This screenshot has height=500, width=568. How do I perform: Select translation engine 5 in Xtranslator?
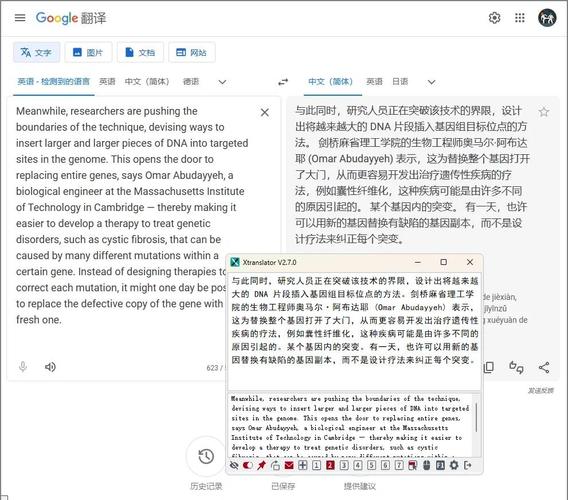pos(371,465)
